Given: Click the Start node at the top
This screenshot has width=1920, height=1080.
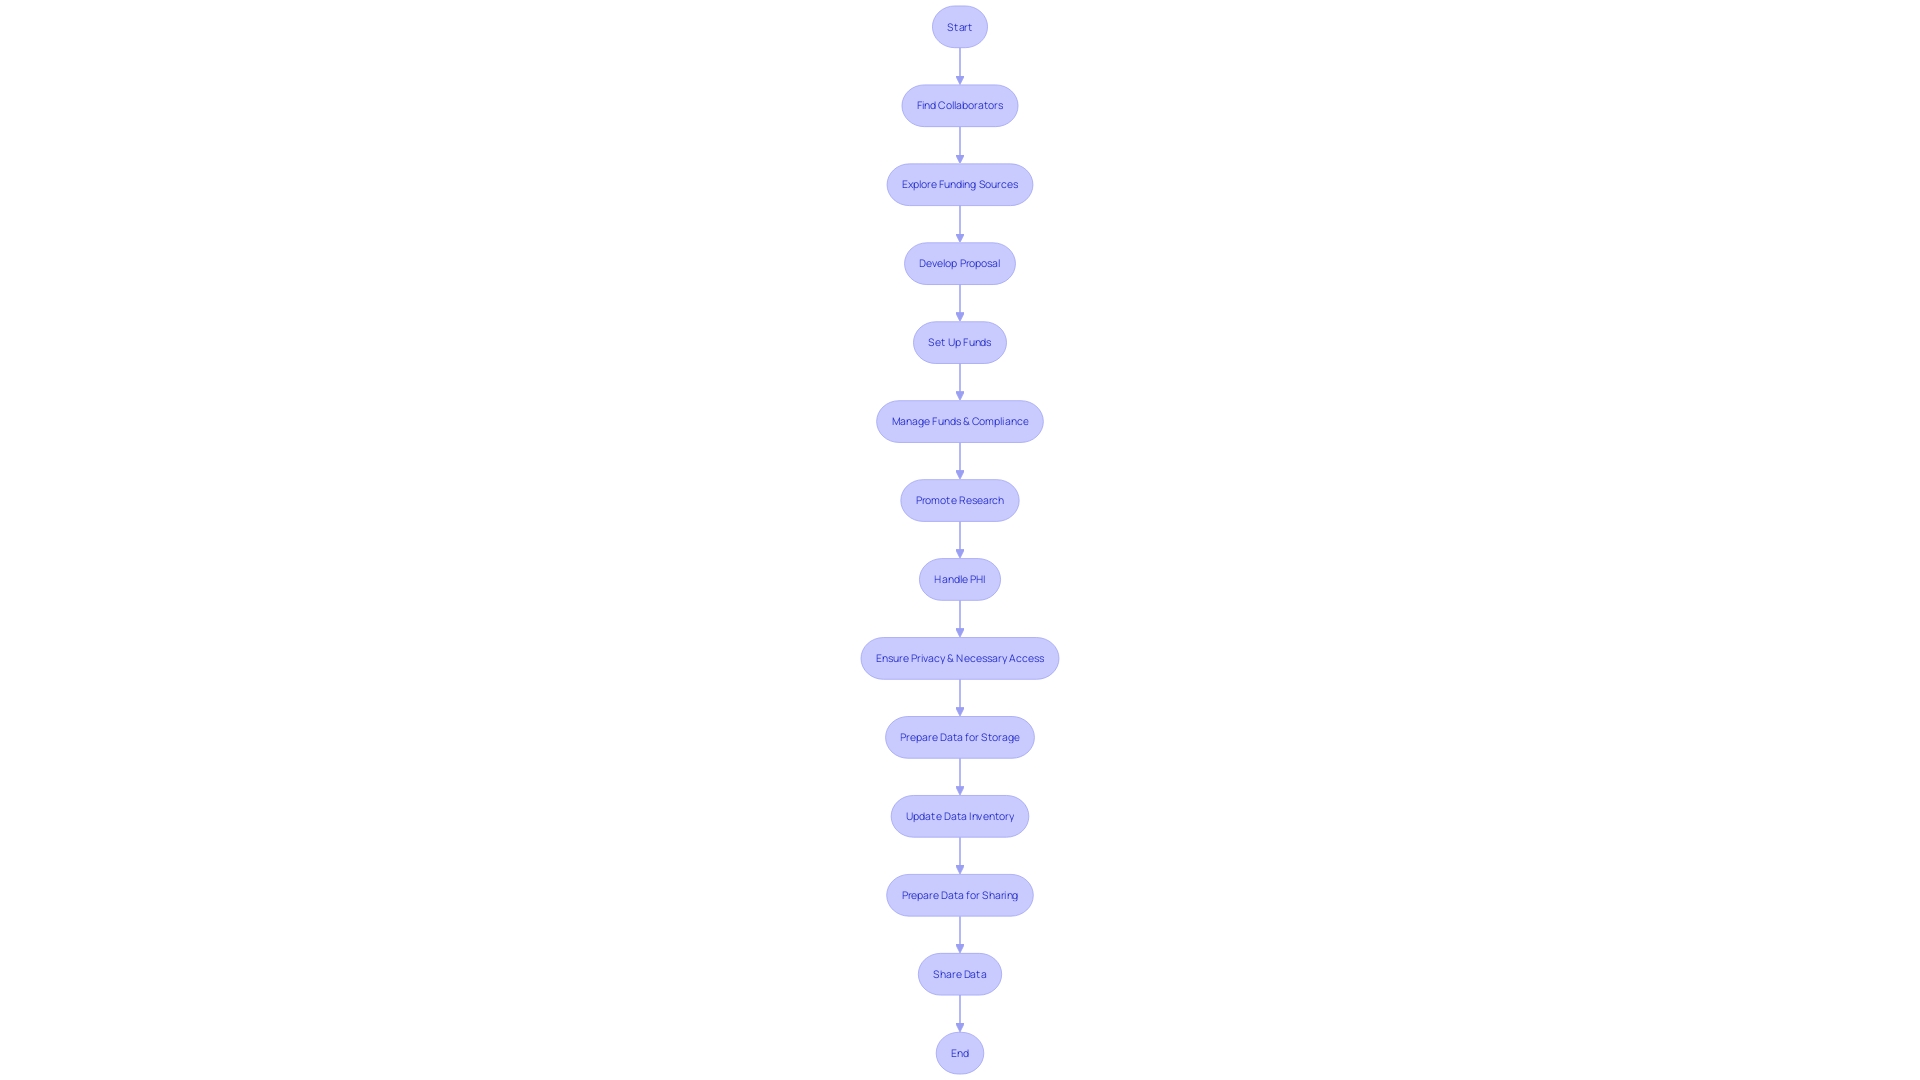Looking at the screenshot, I should click(960, 26).
